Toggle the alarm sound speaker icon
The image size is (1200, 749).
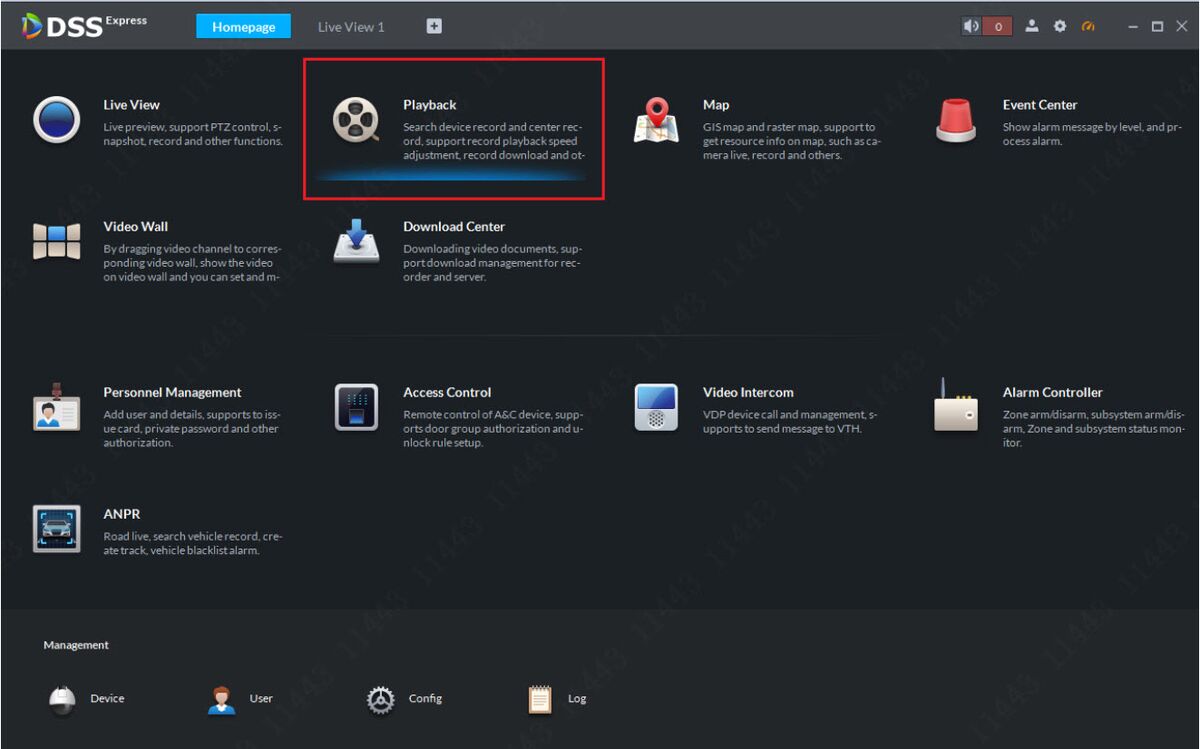tap(971, 27)
